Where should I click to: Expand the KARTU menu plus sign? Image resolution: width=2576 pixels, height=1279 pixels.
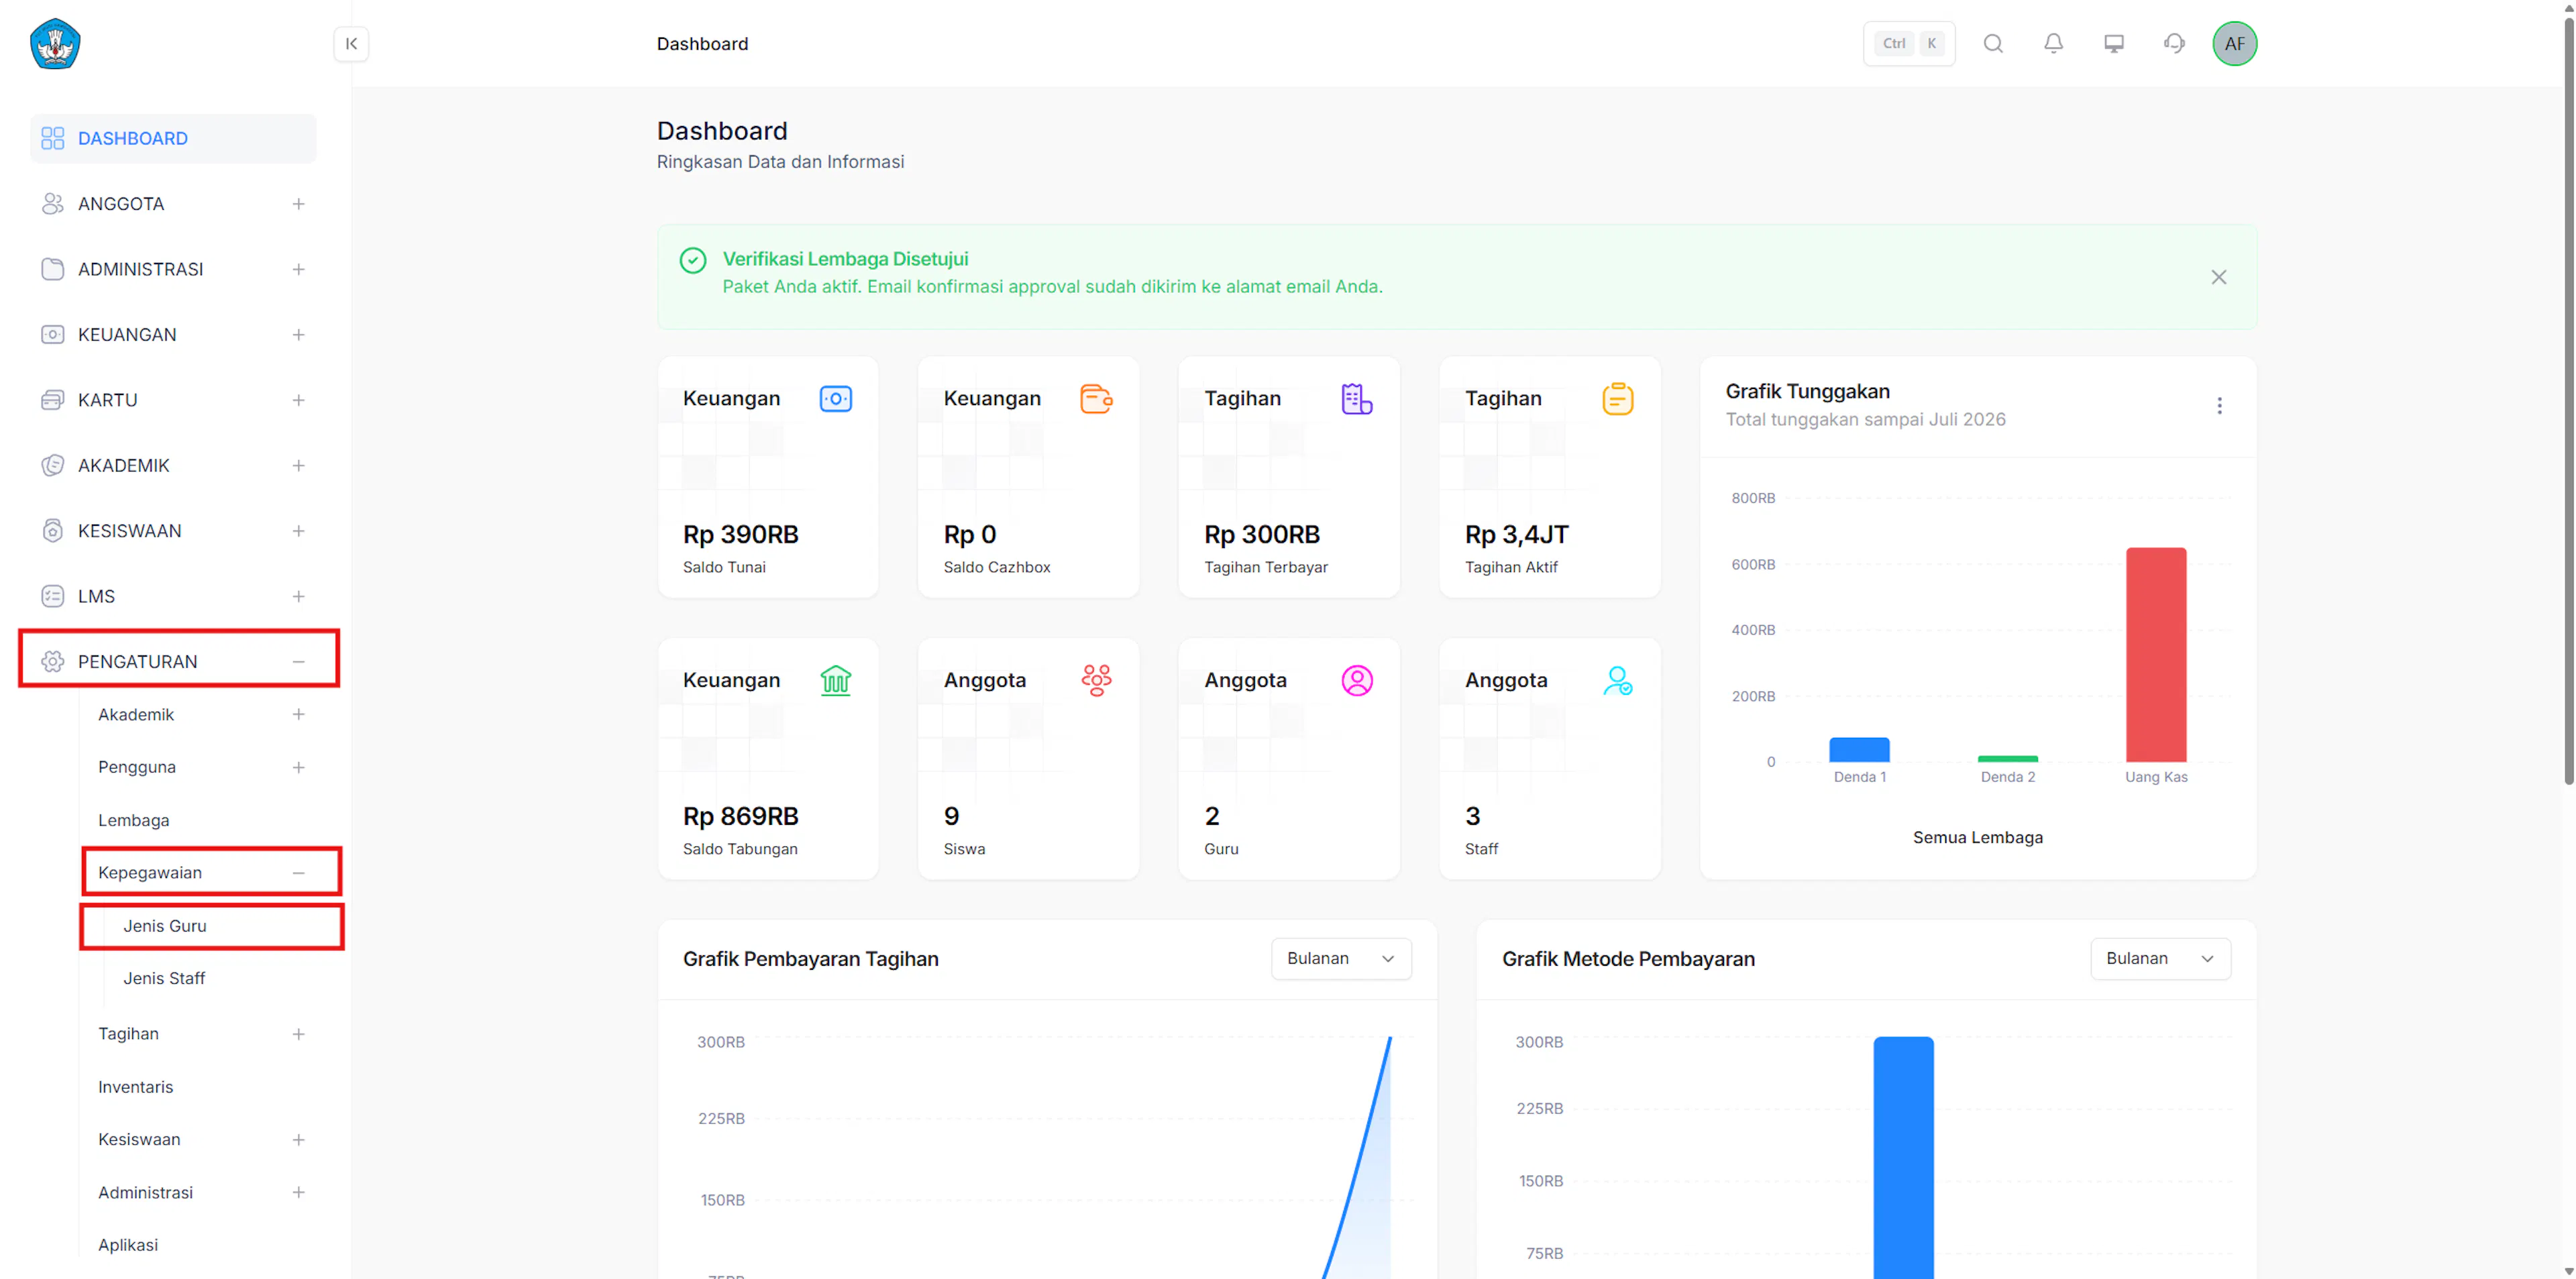click(x=298, y=400)
